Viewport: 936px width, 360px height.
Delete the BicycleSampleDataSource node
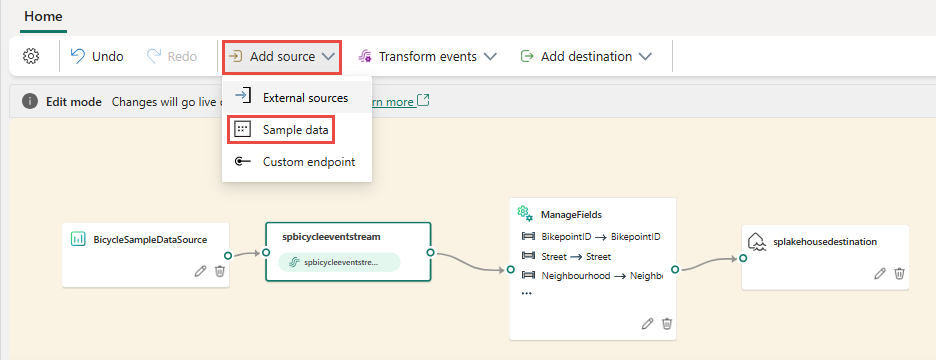coord(220,271)
